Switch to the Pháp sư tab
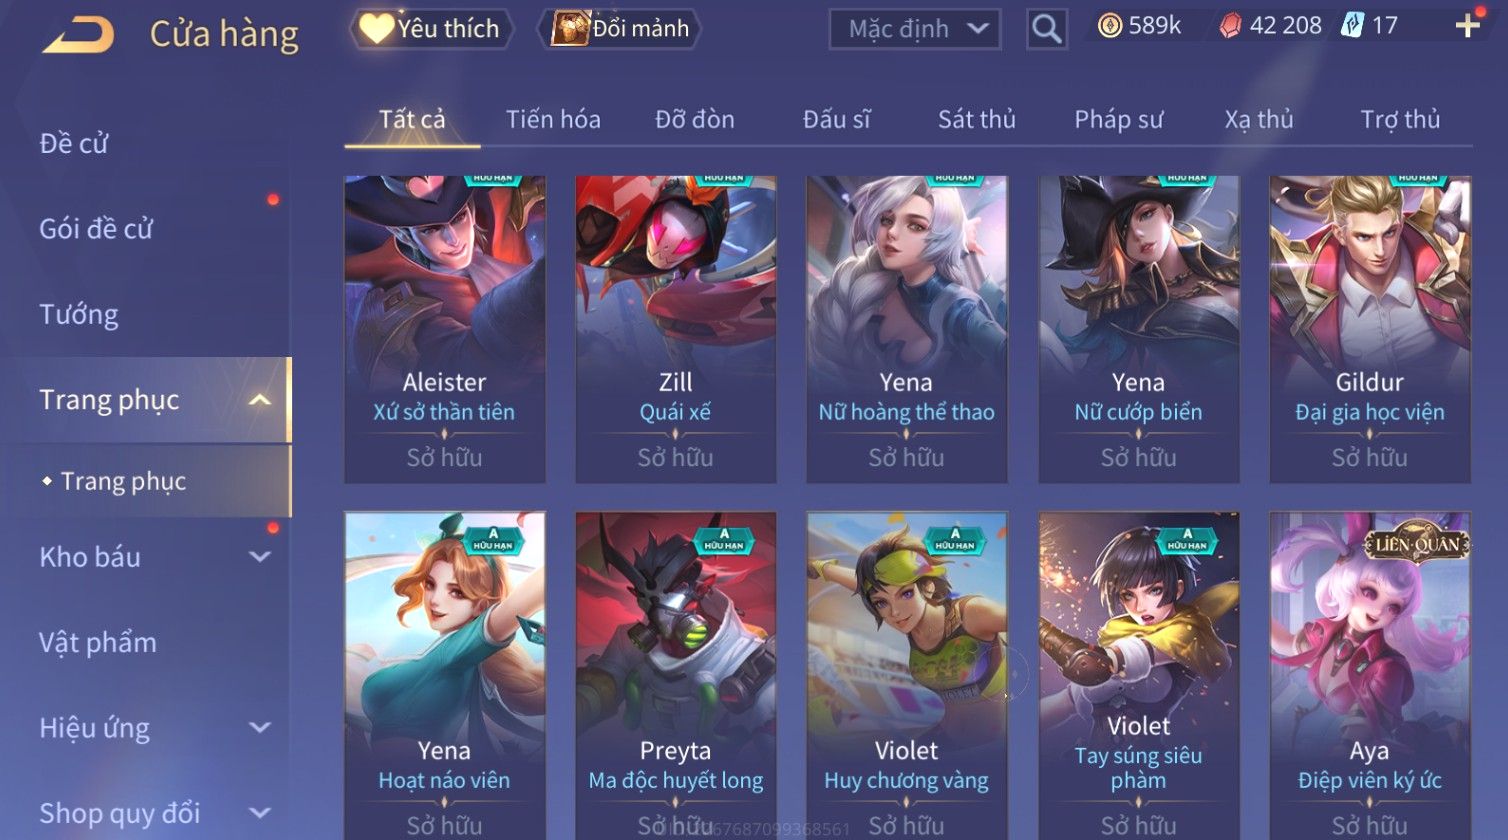The image size is (1508, 840). pos(1118,120)
